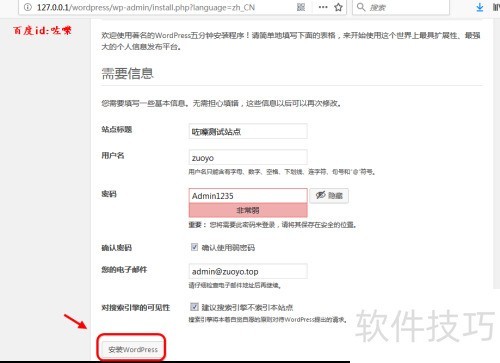This screenshot has height=363, width=500.
Task: Click the password field with Admin1235
Action: point(248,196)
